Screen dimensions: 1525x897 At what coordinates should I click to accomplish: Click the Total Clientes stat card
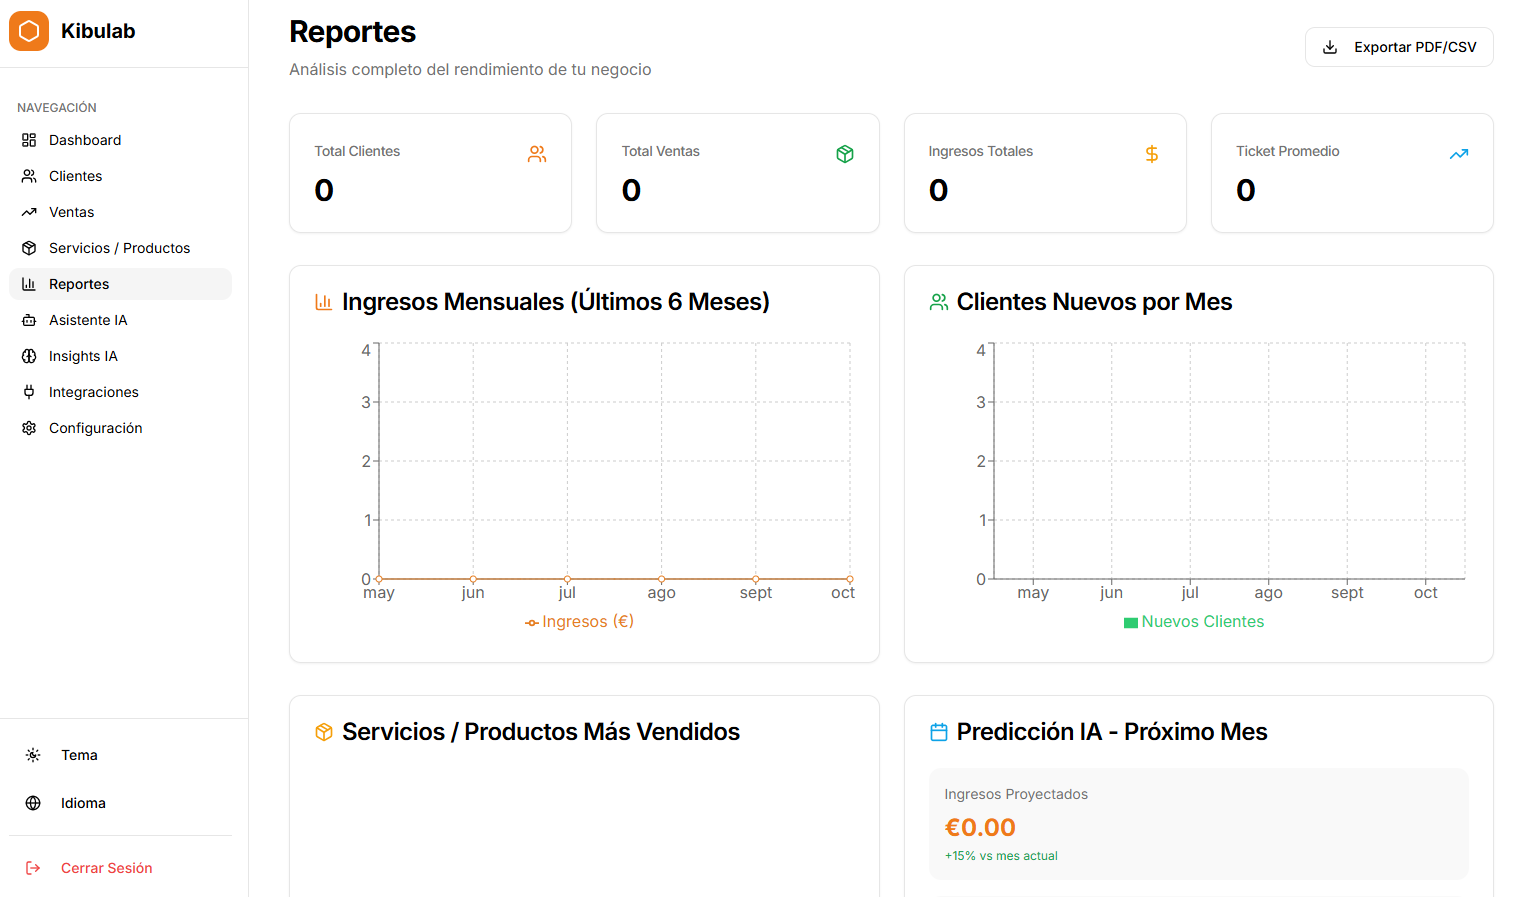(x=430, y=173)
